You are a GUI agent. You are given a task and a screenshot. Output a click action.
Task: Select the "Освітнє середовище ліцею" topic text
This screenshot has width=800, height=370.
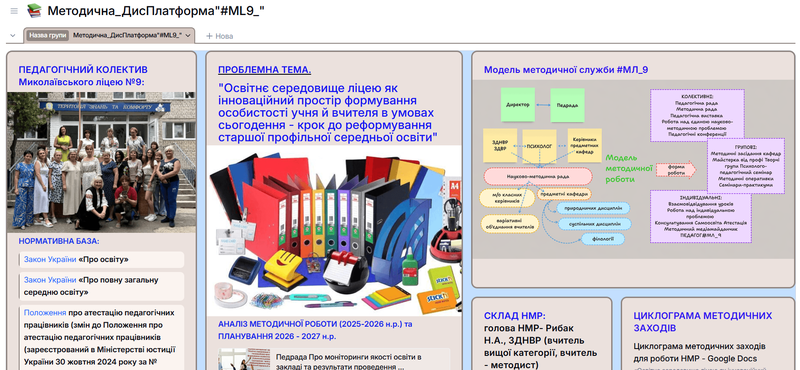click(329, 112)
